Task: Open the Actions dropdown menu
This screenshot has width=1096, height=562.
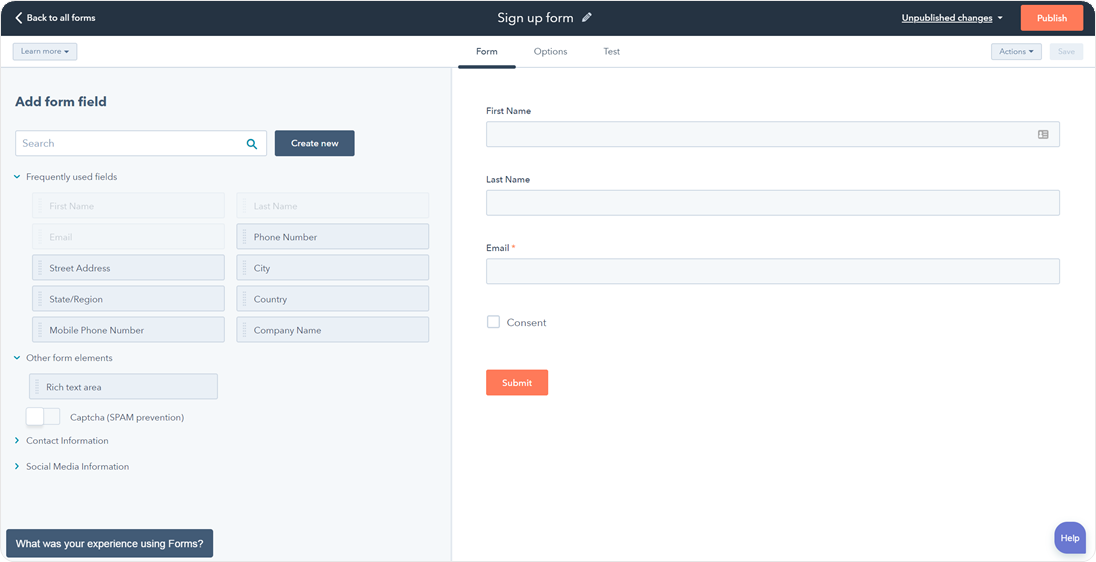Action: pyautogui.click(x=1016, y=51)
